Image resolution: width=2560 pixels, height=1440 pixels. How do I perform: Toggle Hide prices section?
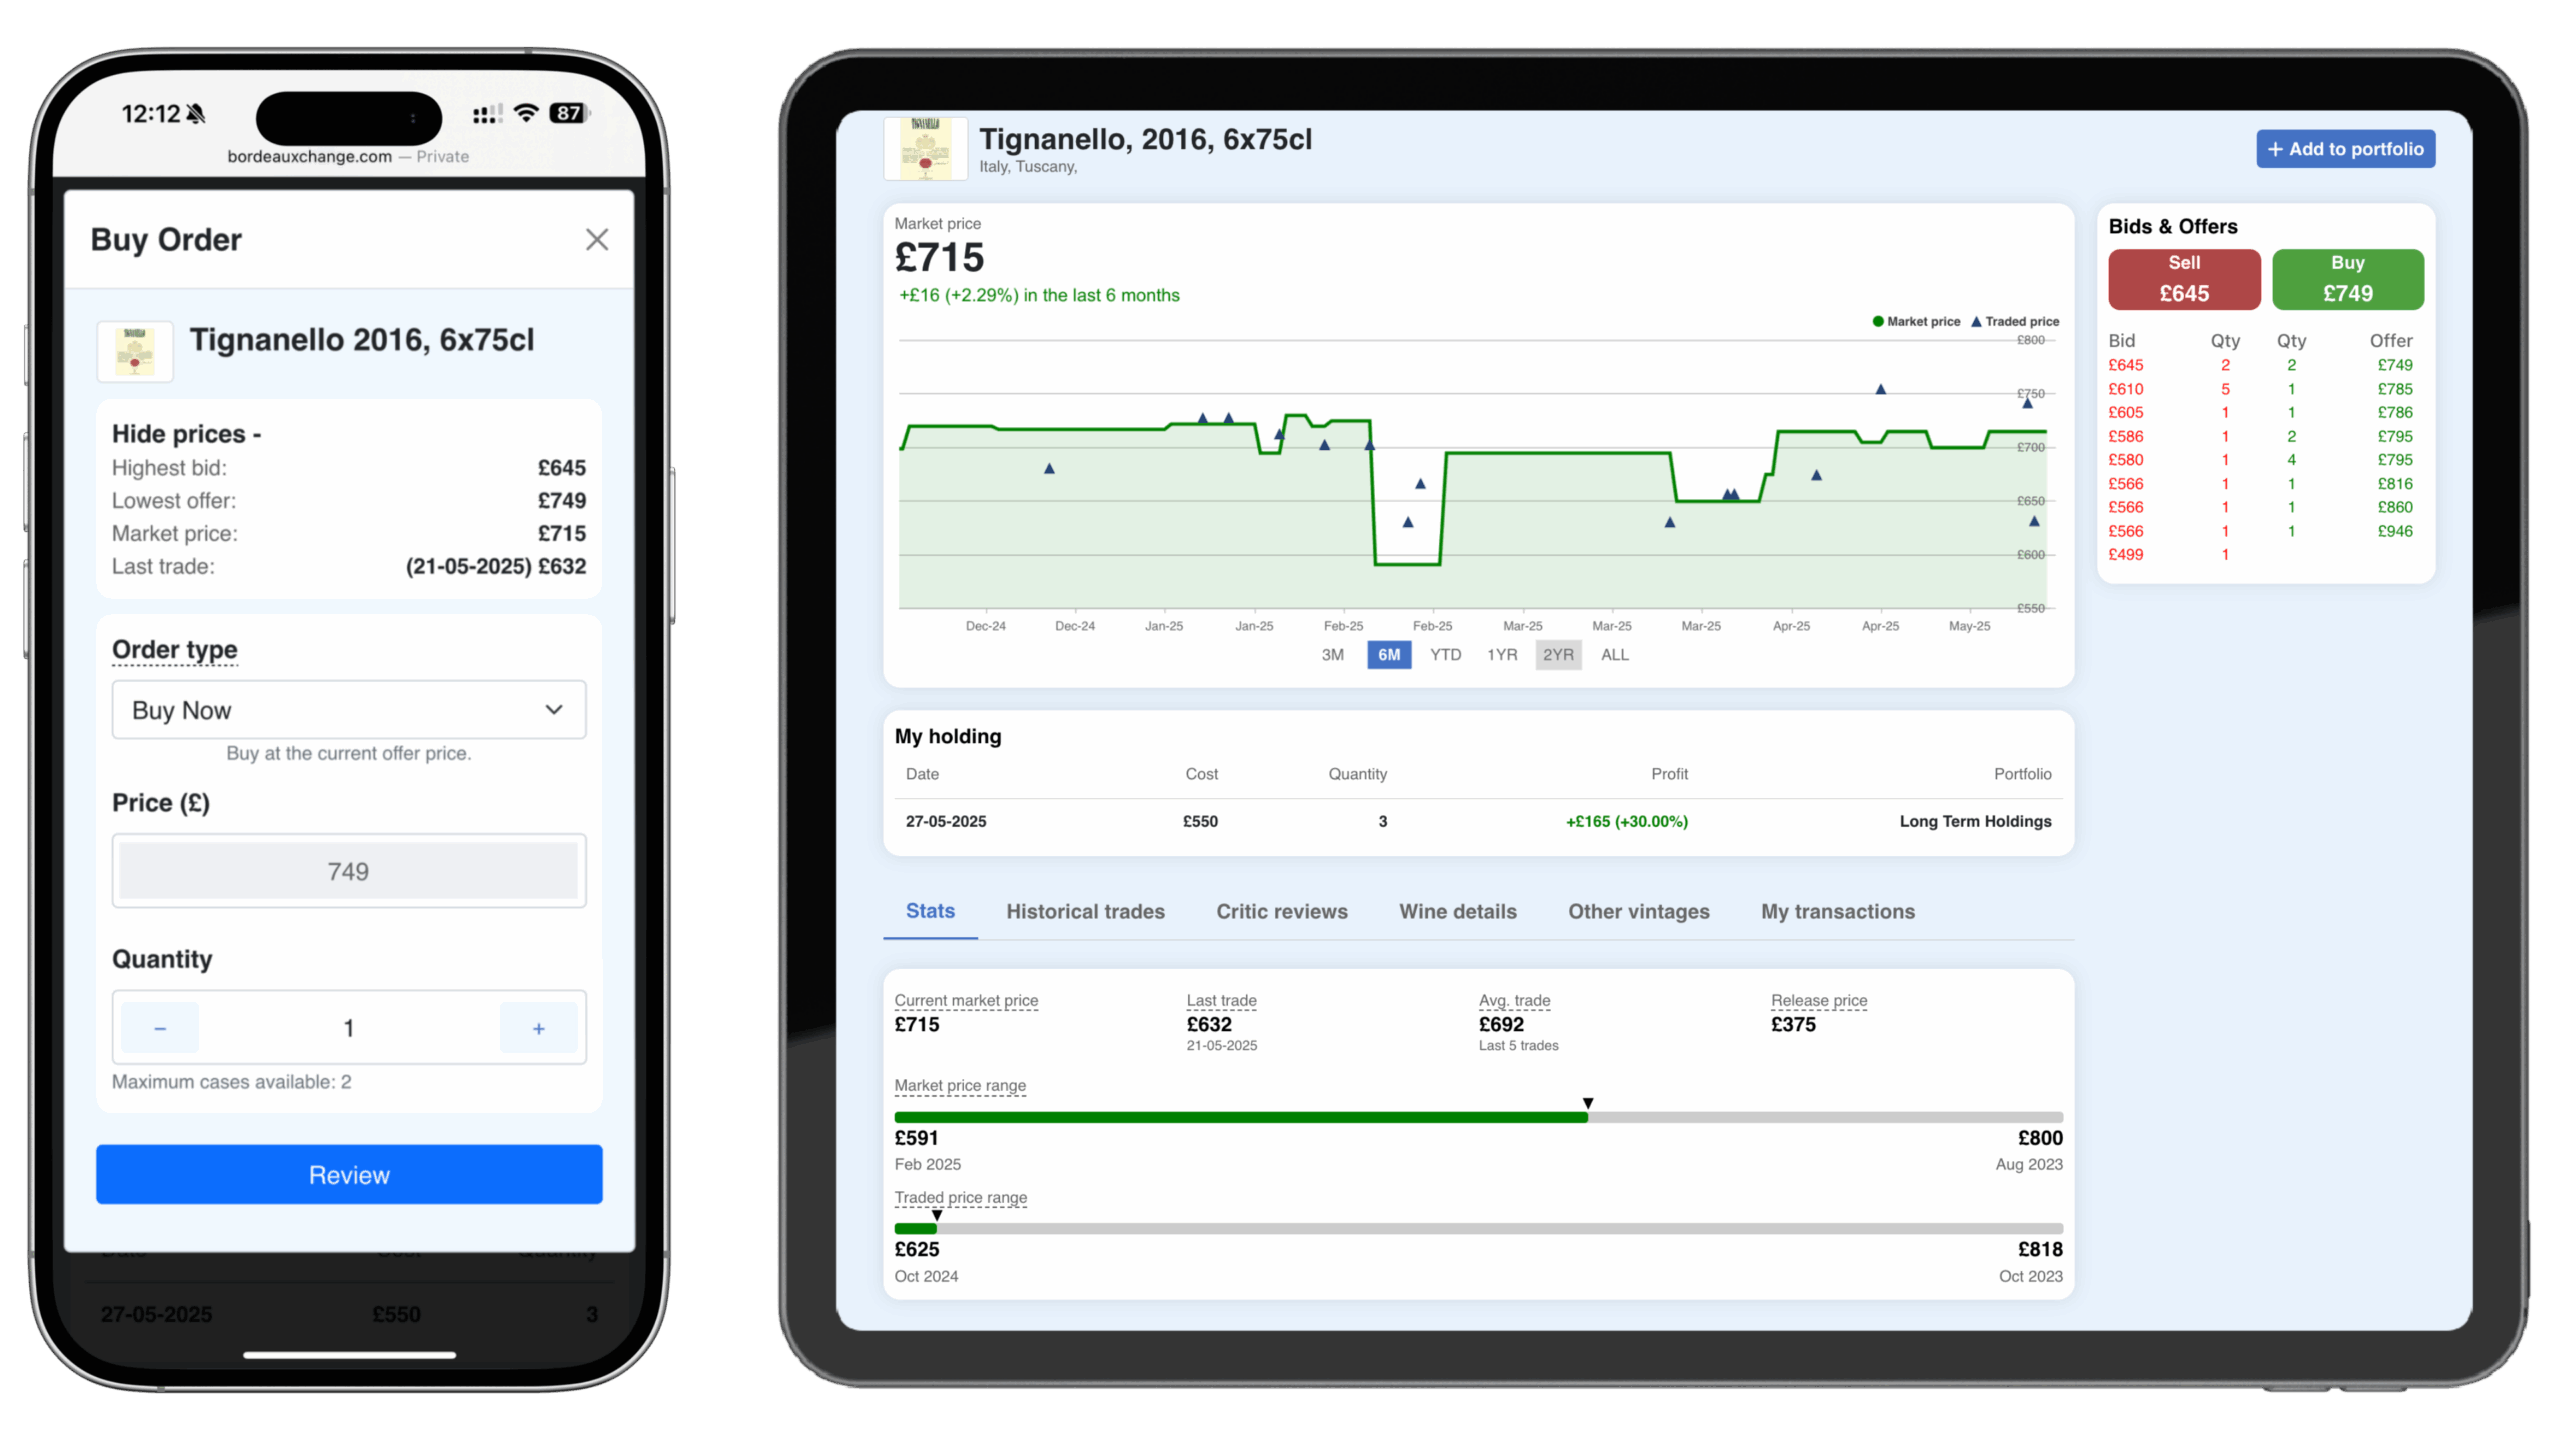click(x=186, y=434)
